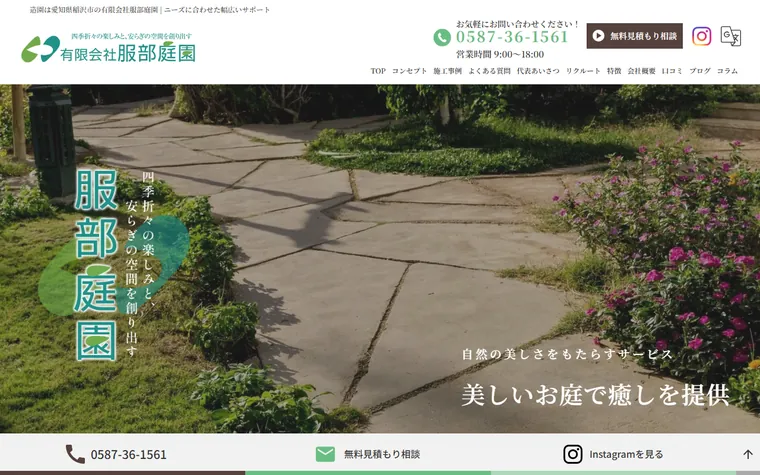Open the コラム menu item

tap(728, 71)
